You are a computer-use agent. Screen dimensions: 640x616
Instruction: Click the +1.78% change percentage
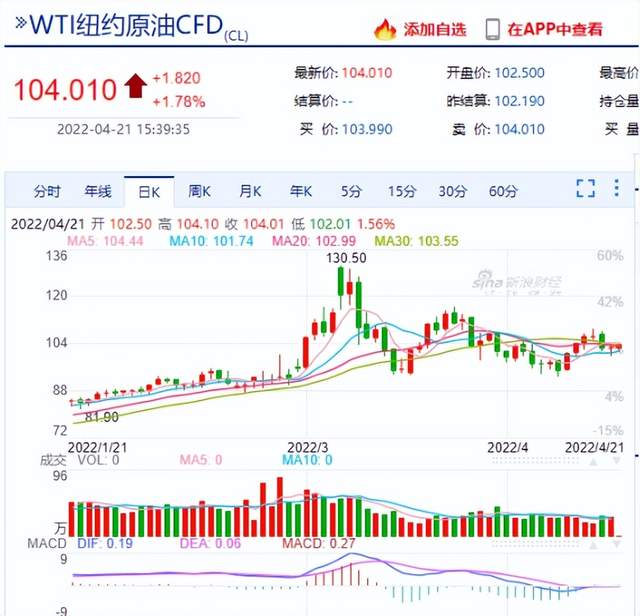(x=178, y=102)
